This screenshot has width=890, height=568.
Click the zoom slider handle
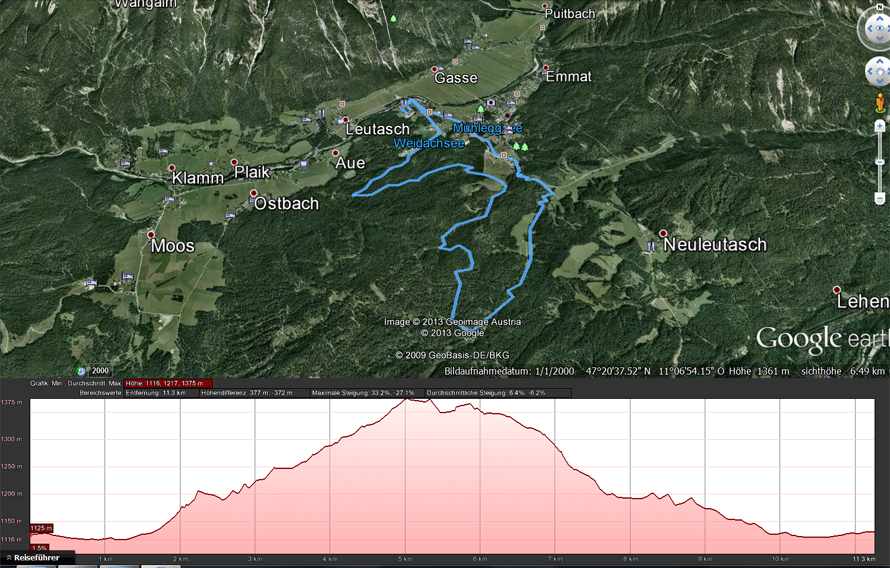(880, 162)
